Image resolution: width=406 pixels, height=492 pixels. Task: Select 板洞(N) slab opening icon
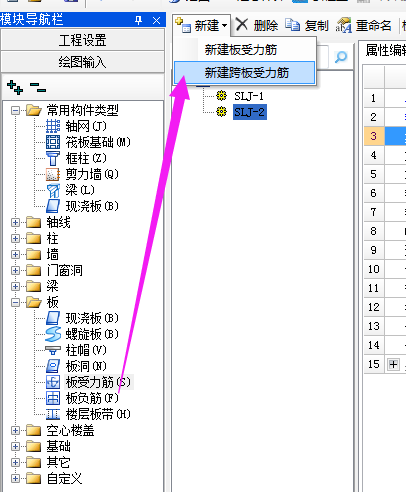click(53, 366)
